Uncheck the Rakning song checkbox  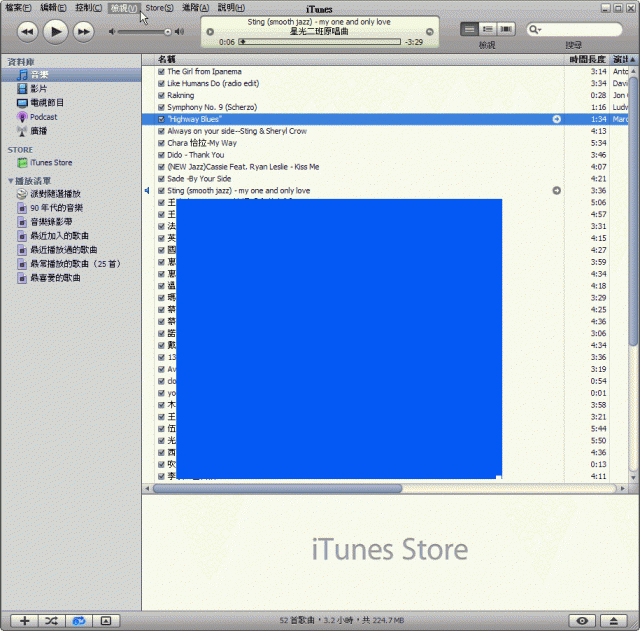pos(161,95)
